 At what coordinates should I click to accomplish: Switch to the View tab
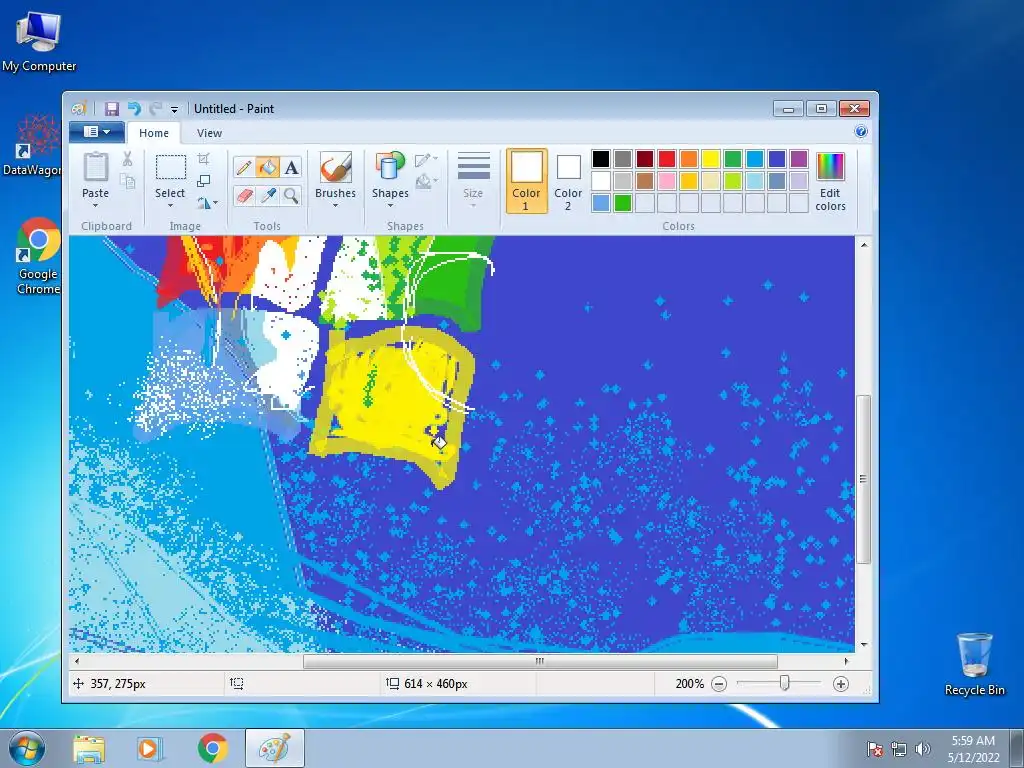(x=209, y=133)
